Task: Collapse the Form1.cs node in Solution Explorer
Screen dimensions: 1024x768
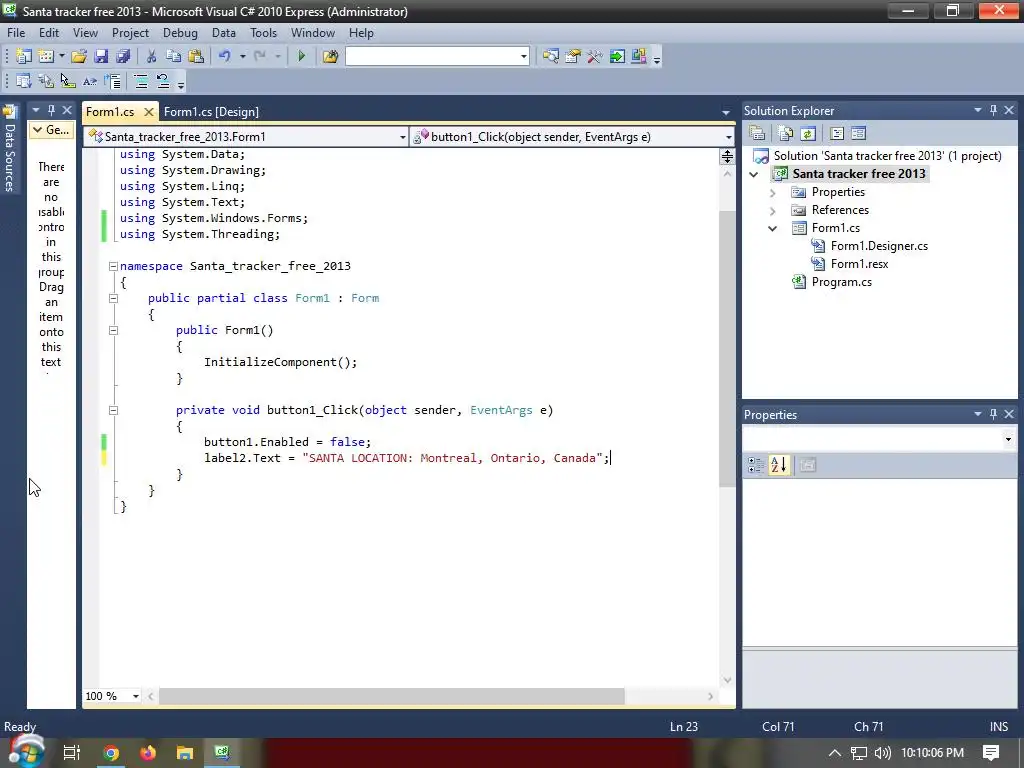Action: click(773, 229)
